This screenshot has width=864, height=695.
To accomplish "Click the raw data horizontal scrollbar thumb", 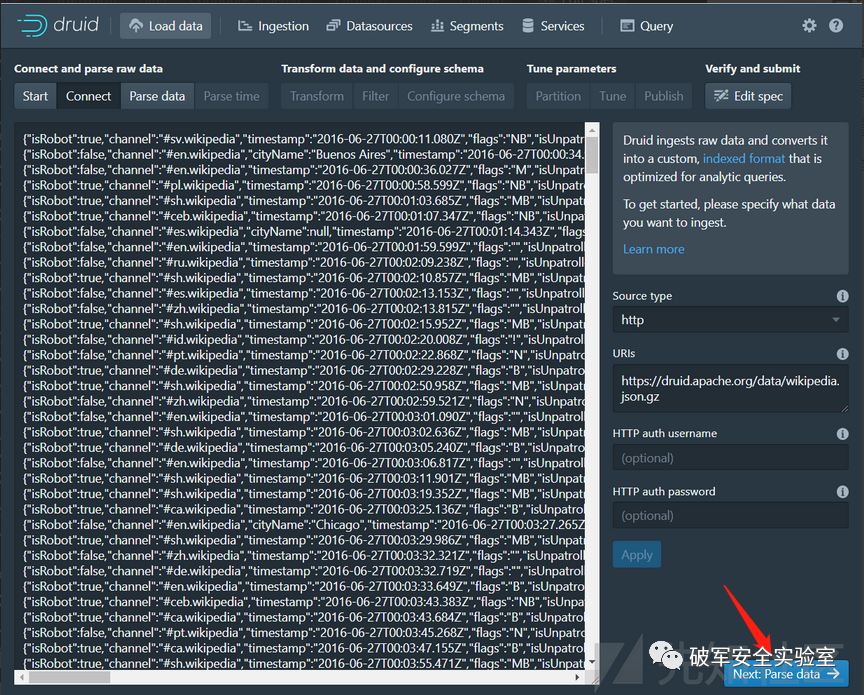I will point(69,677).
